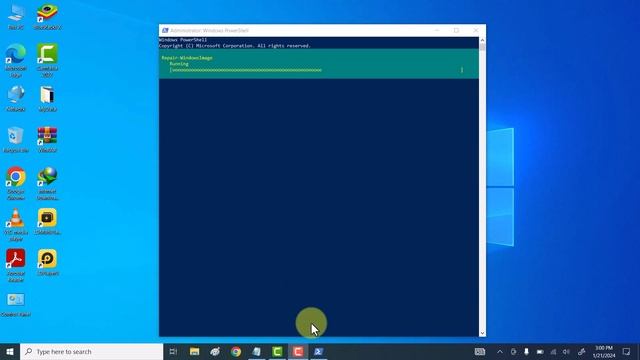Screen dimensions: 640x360
Task: Open VLC media player desktop shortcut
Action: point(16,225)
